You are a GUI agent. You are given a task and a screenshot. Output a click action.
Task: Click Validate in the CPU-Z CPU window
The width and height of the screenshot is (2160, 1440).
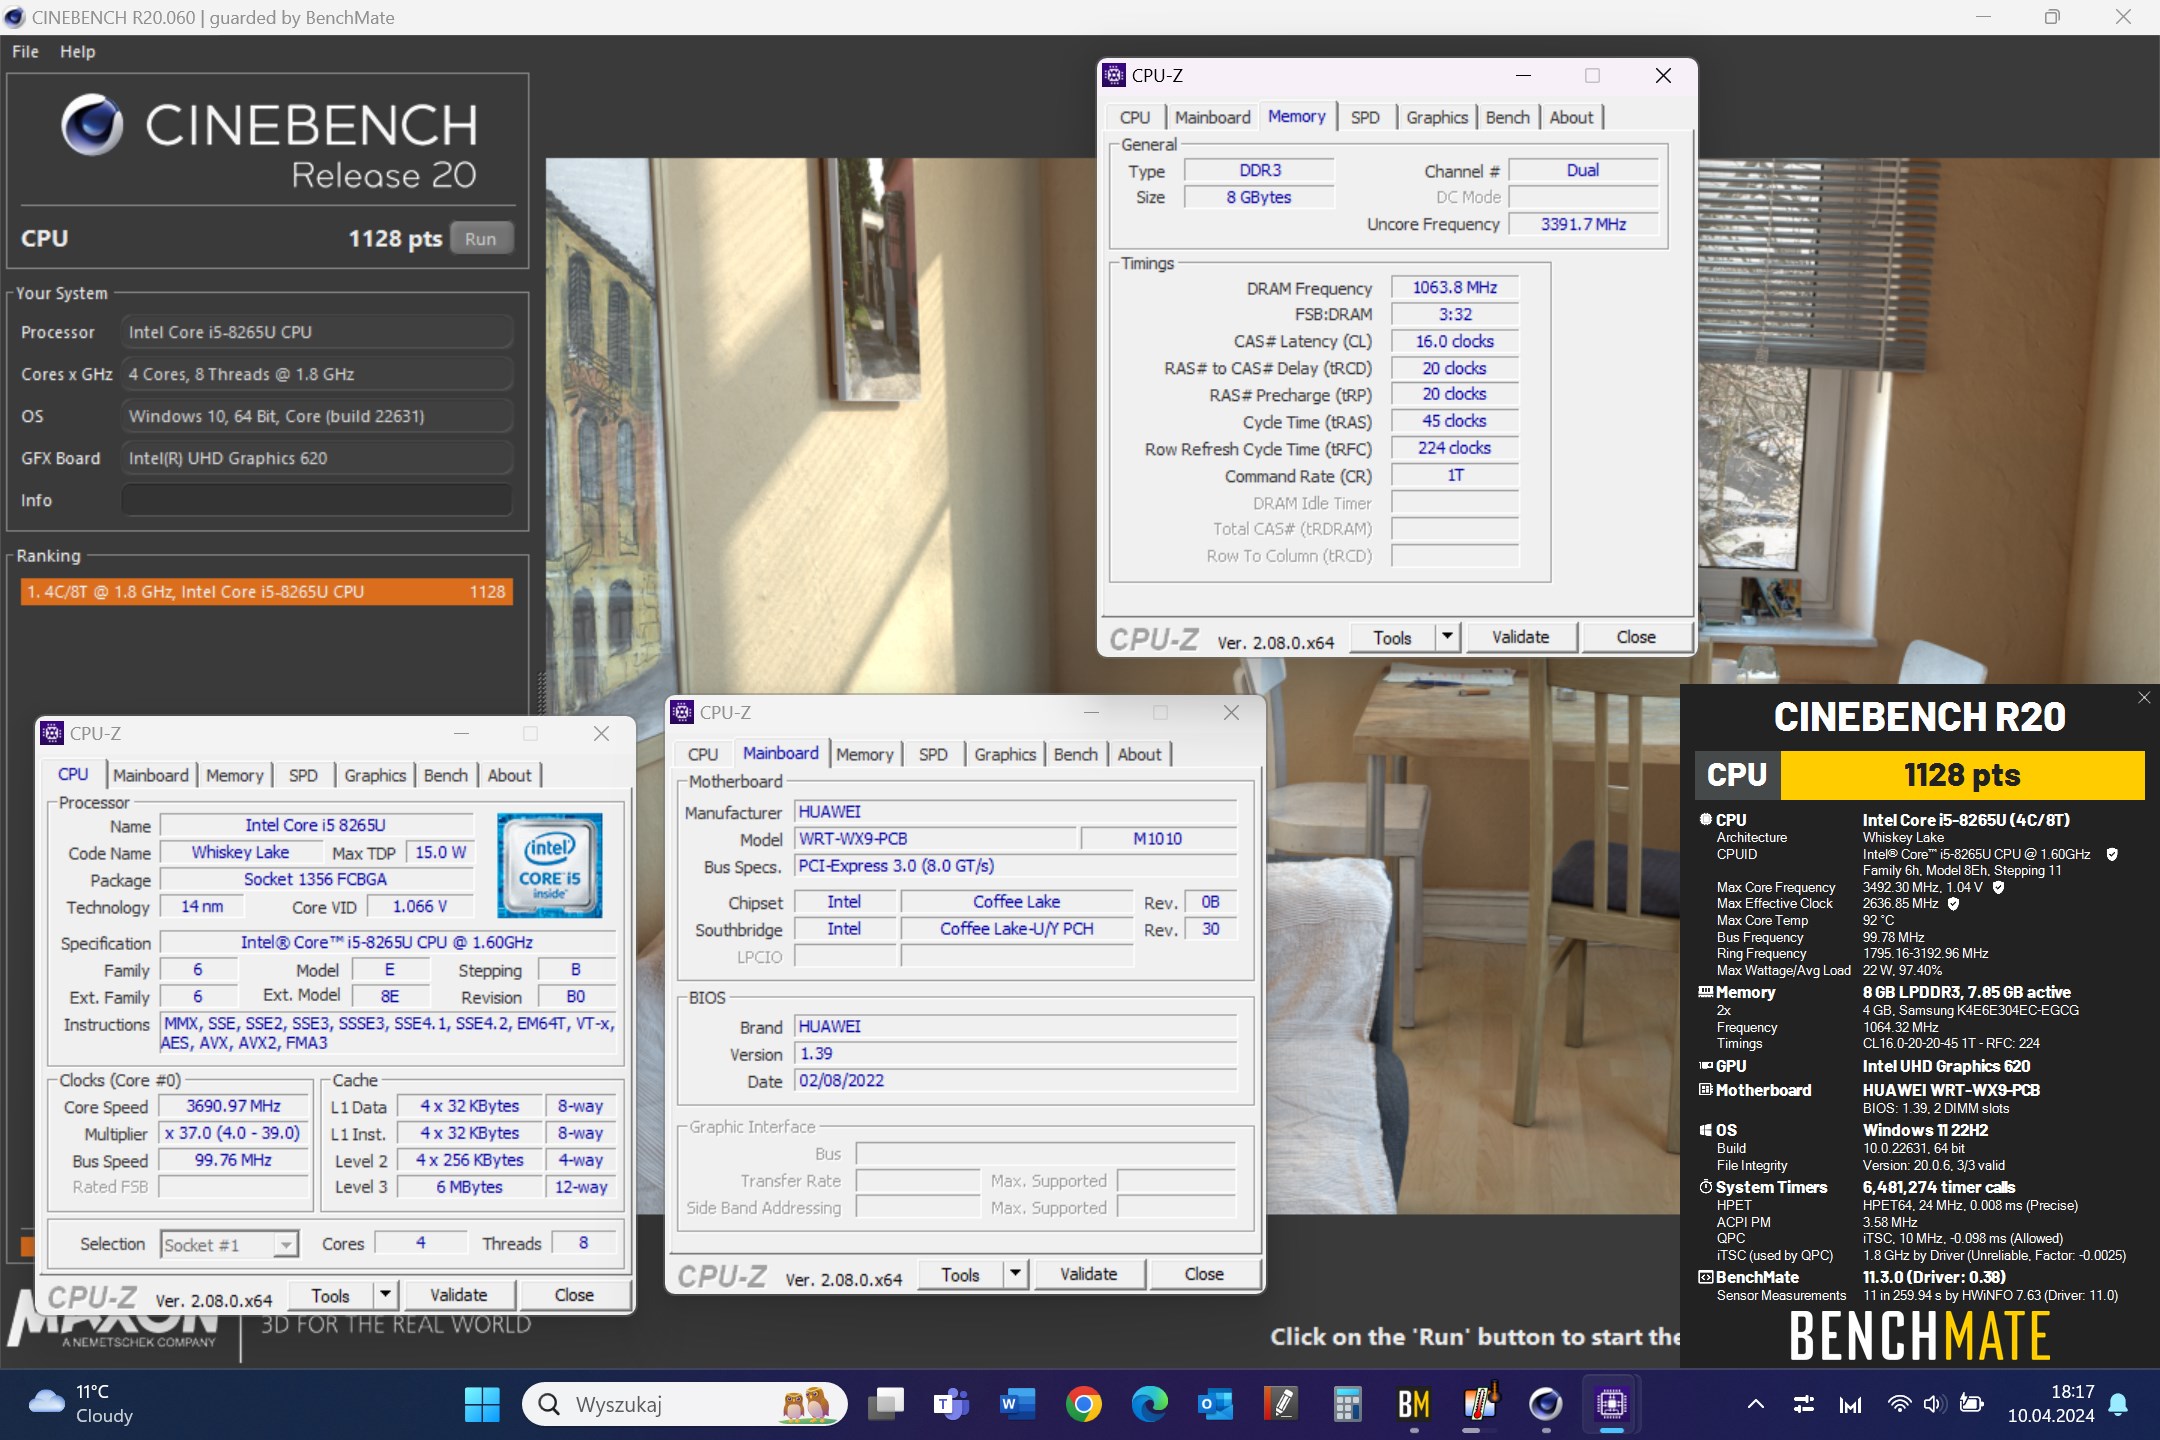pyautogui.click(x=458, y=1295)
